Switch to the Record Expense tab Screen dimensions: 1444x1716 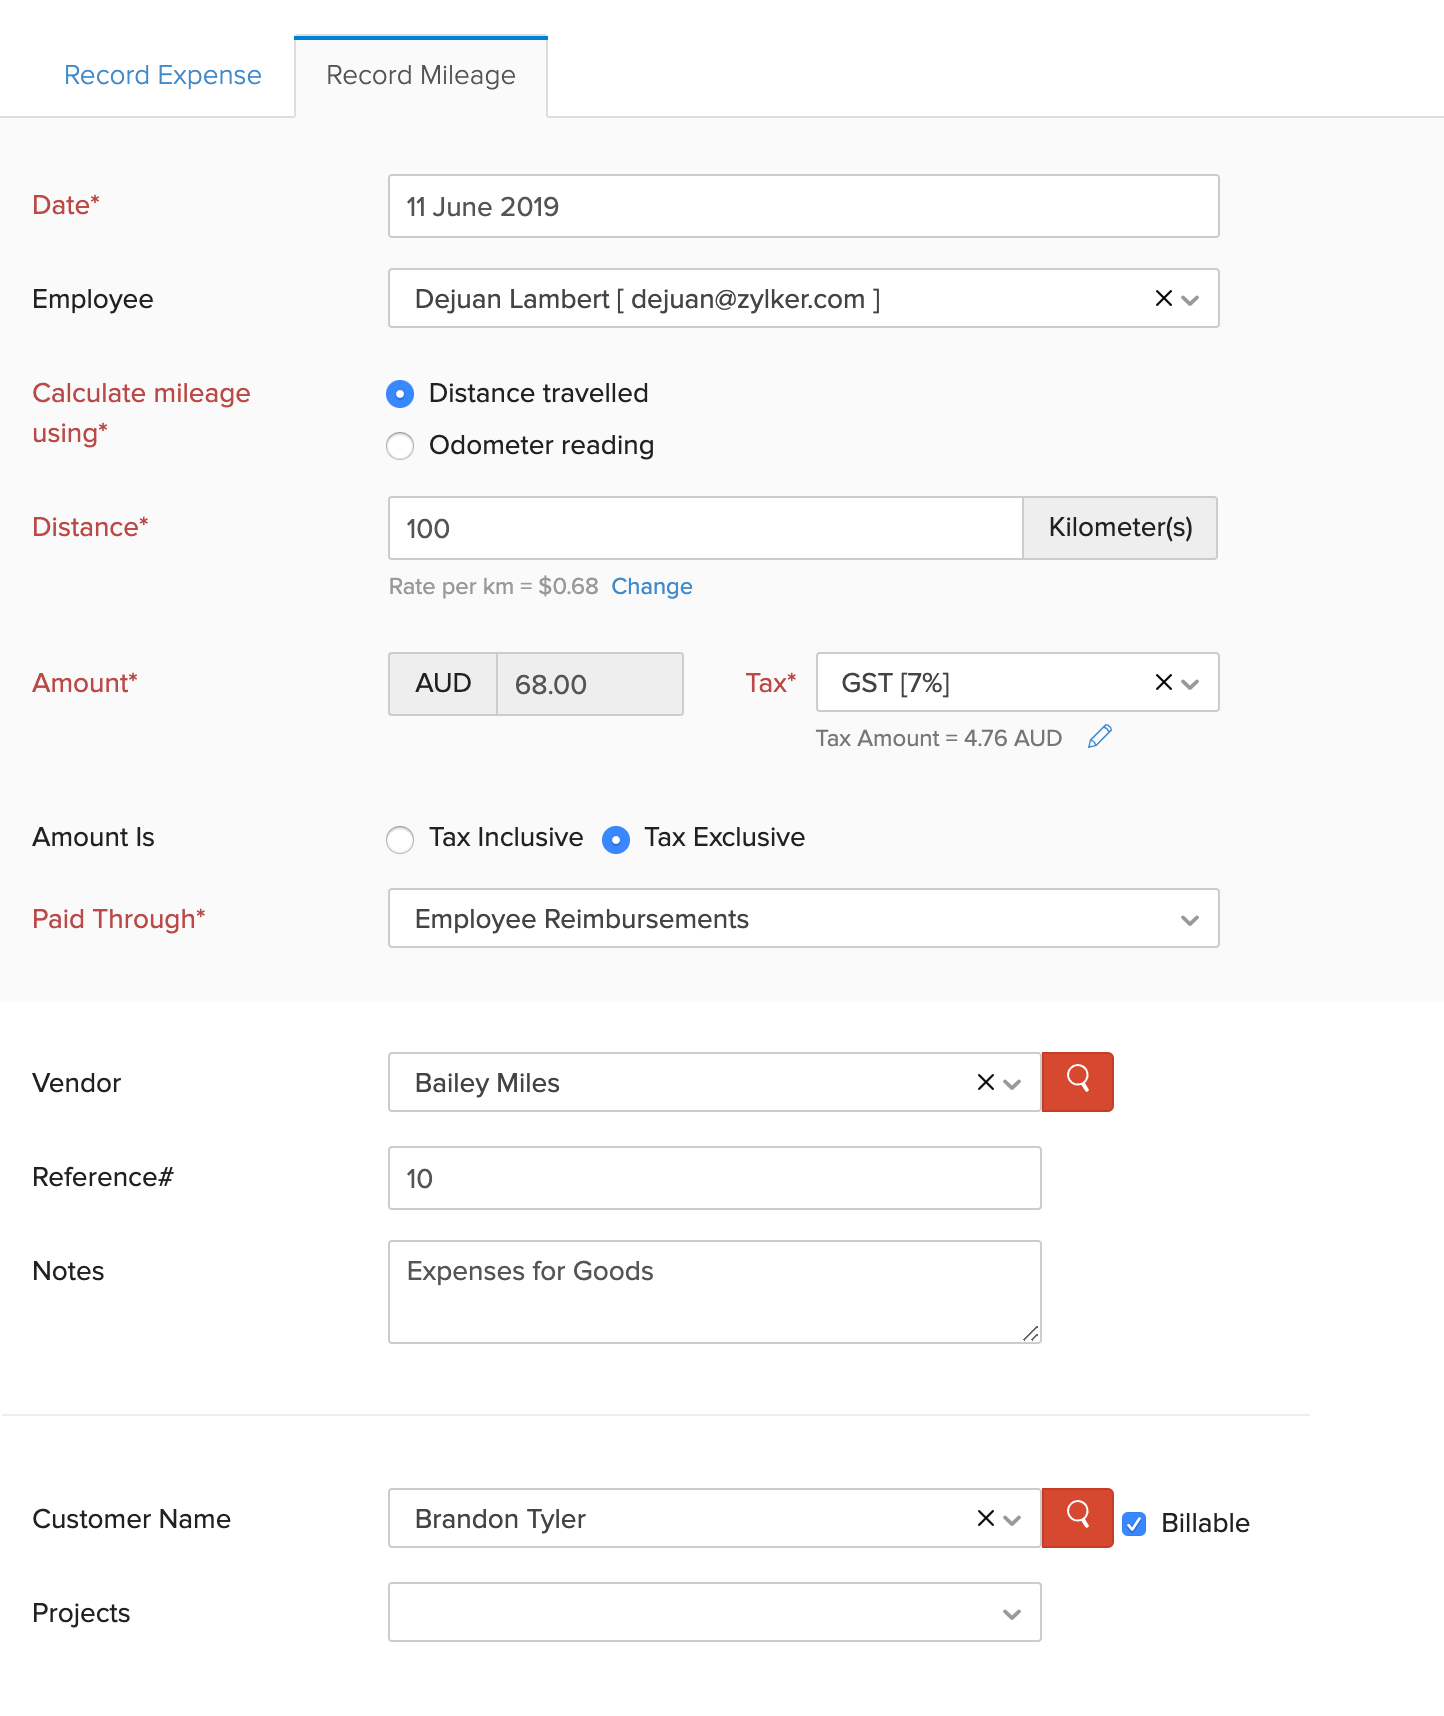[162, 76]
